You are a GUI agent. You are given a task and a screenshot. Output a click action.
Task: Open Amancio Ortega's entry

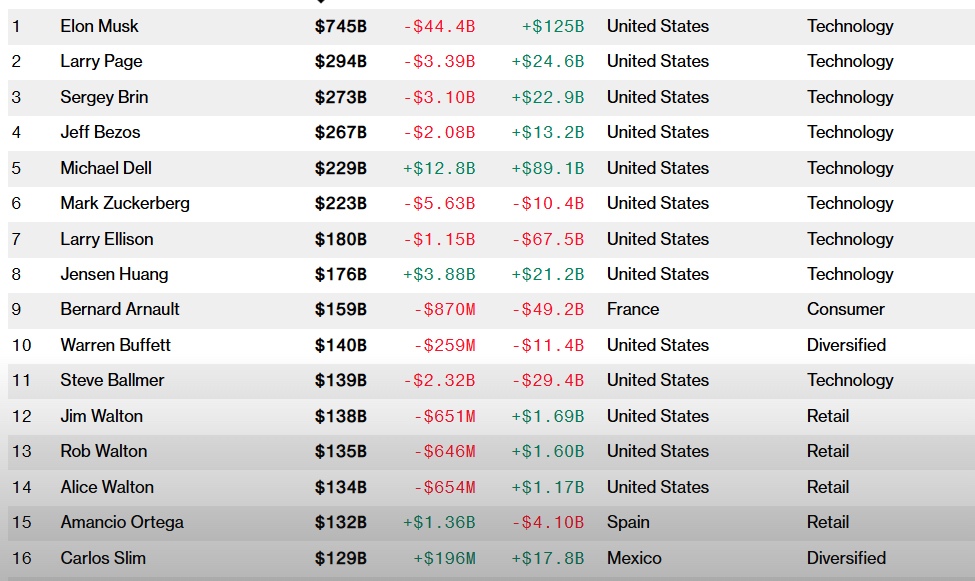click(122, 523)
